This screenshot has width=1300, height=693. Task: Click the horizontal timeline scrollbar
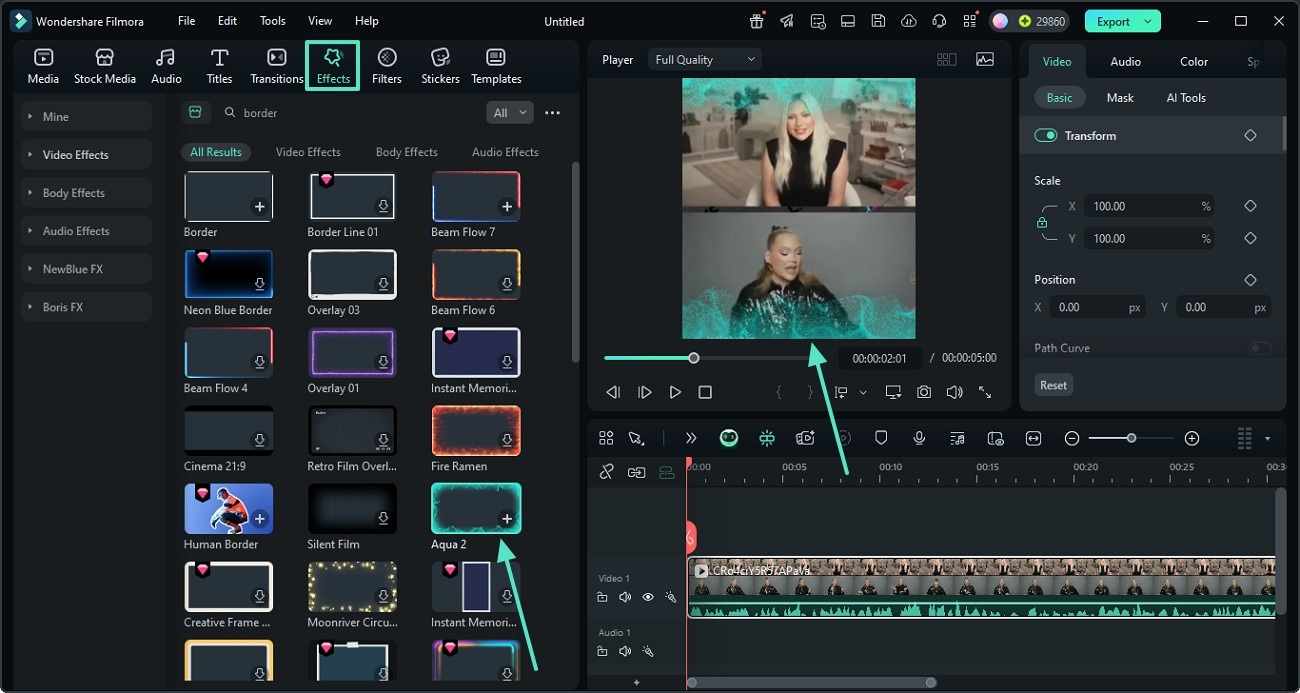tap(811, 682)
